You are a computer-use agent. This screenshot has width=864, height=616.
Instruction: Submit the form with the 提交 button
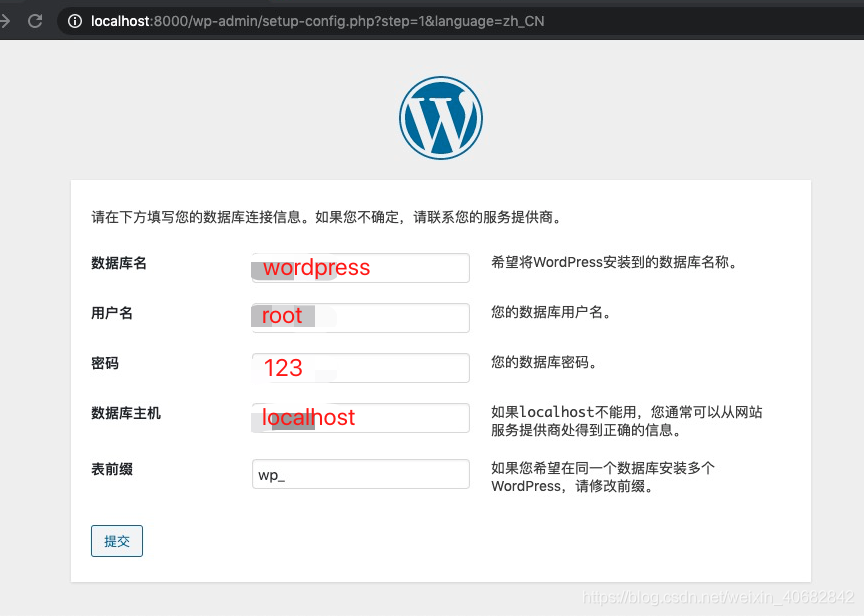pos(117,541)
